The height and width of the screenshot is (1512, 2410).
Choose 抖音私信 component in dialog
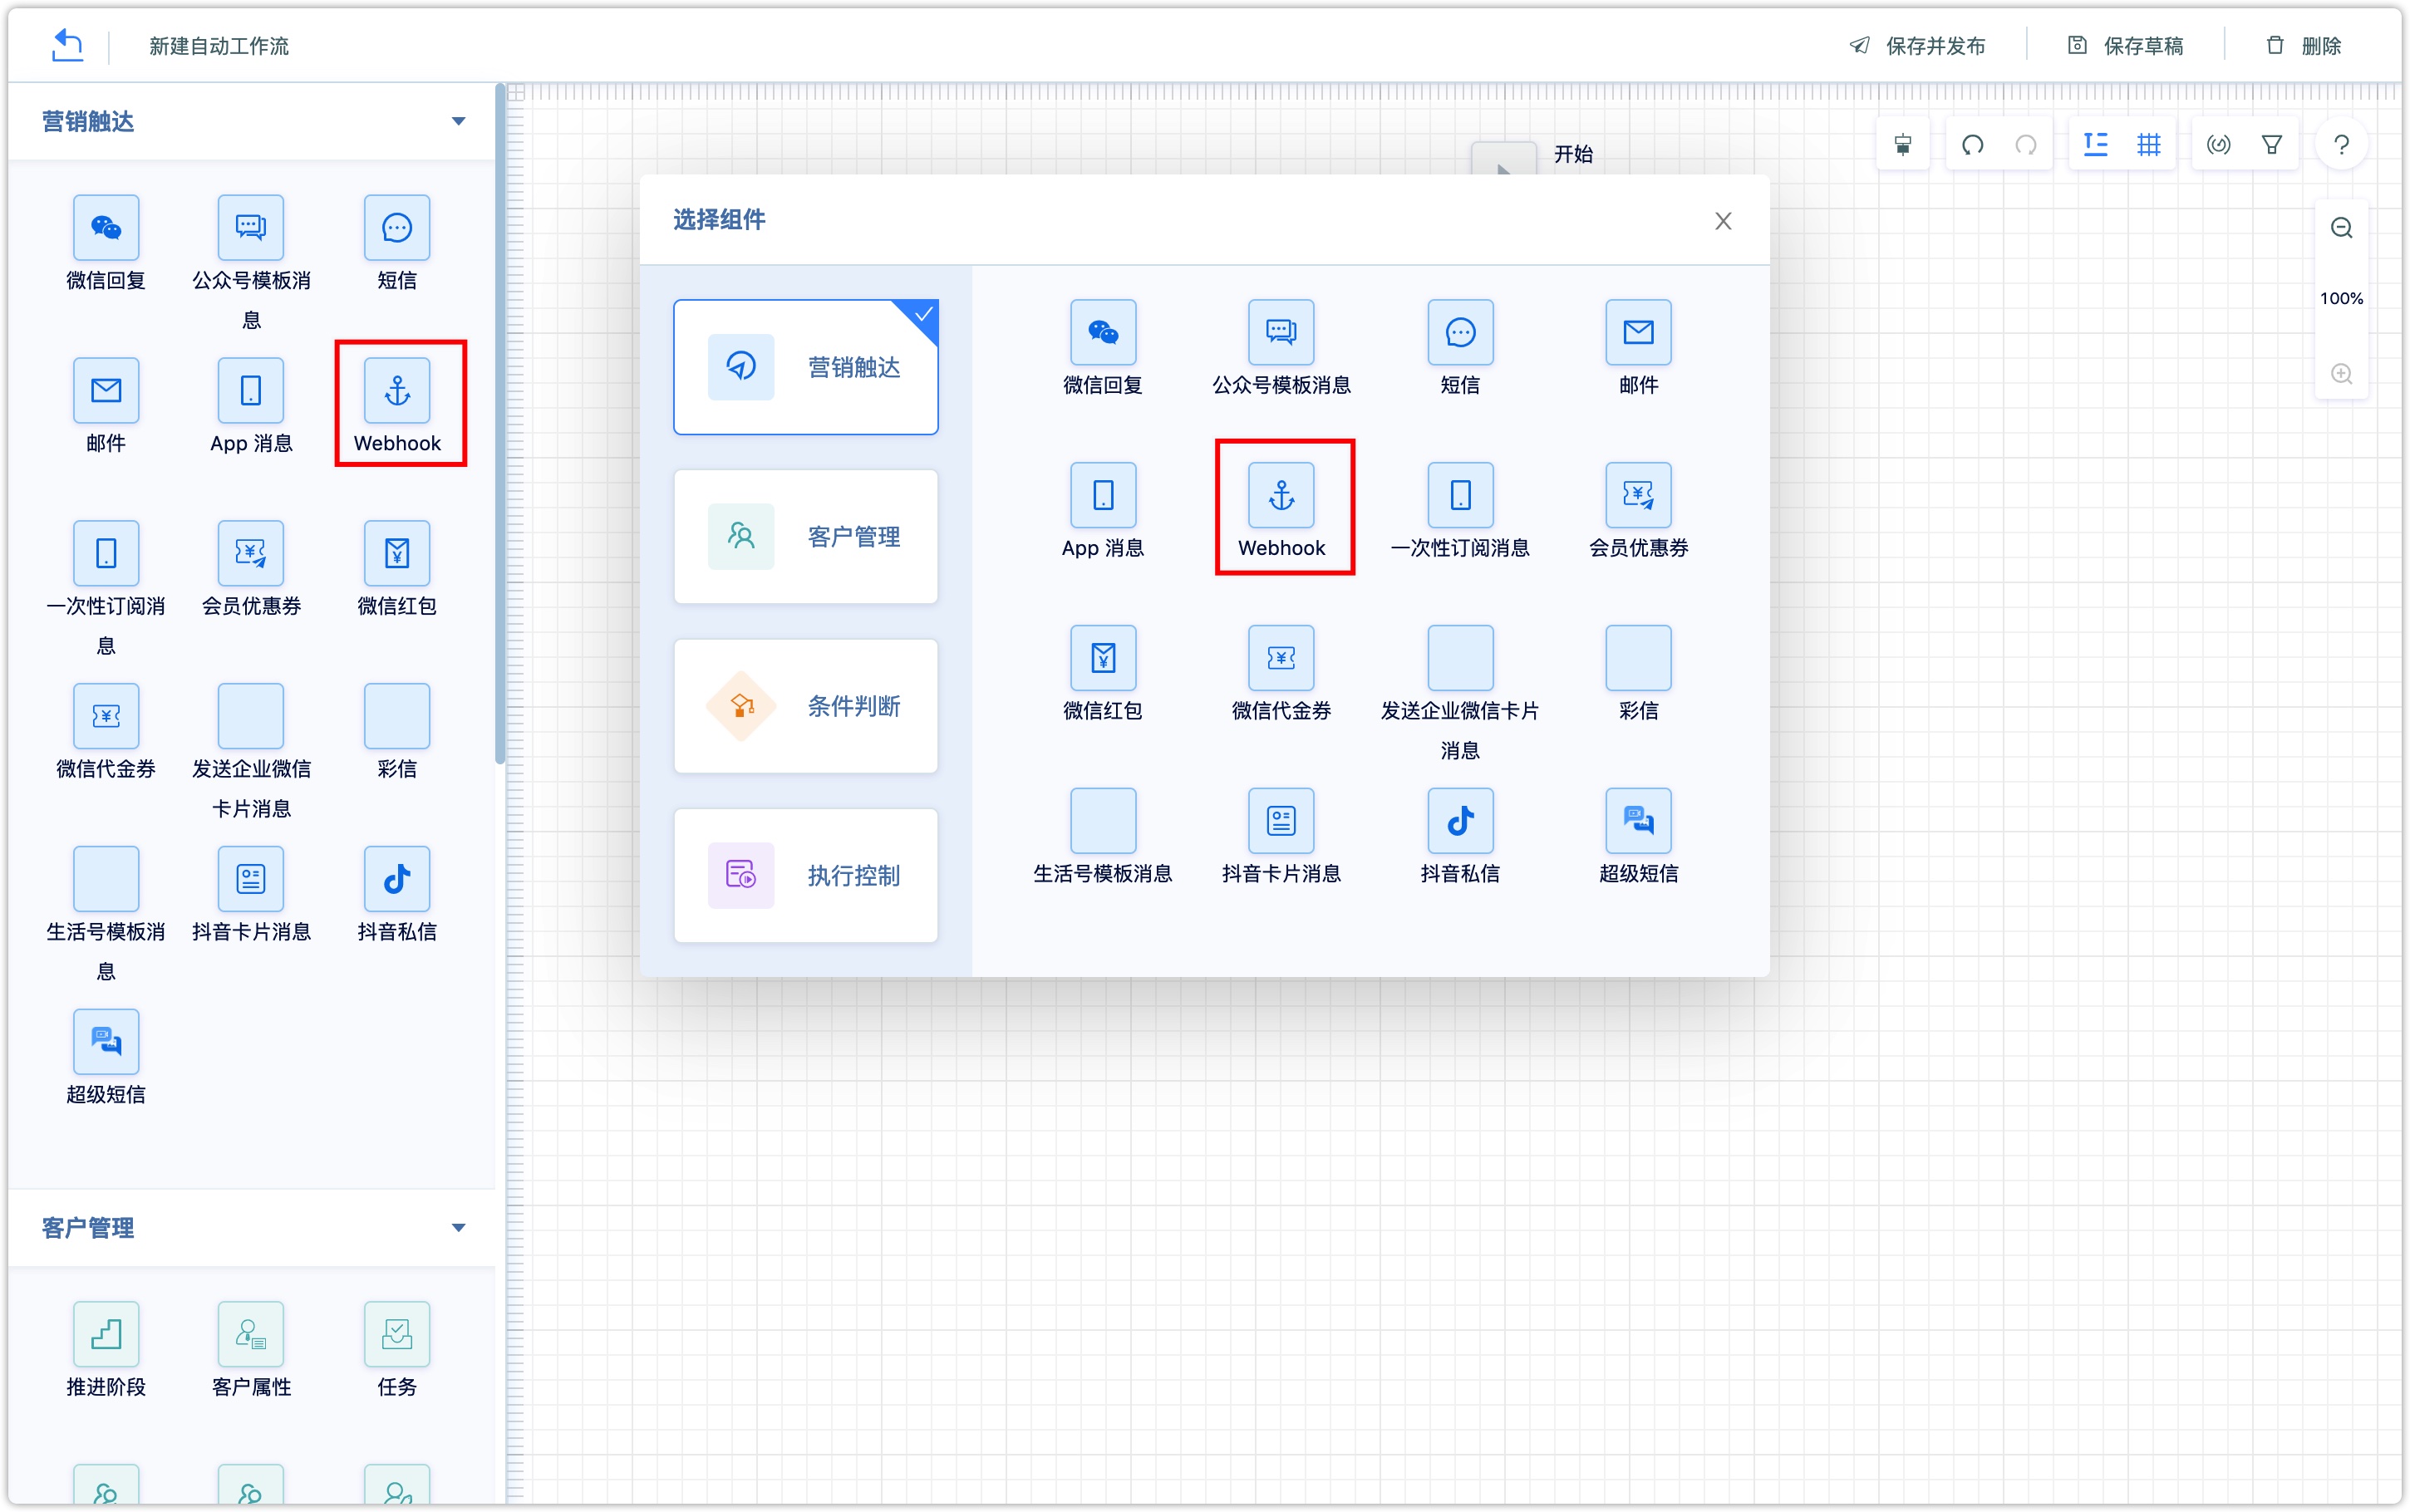1460,821
